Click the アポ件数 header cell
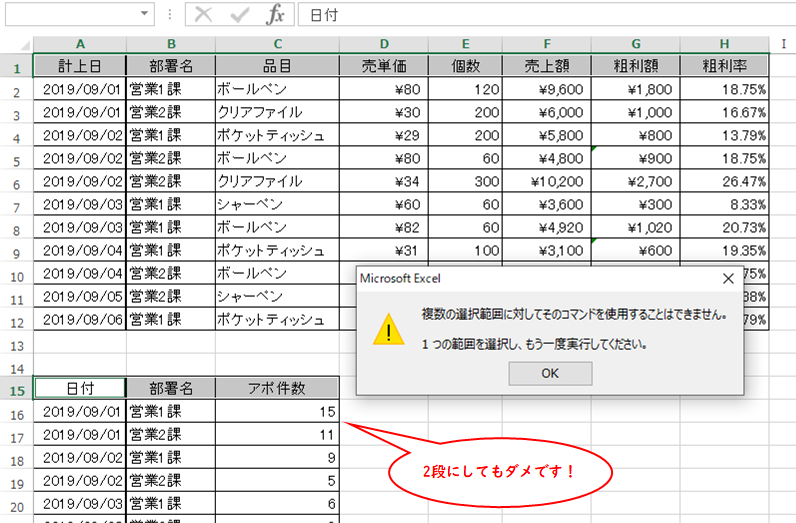 tap(277, 388)
